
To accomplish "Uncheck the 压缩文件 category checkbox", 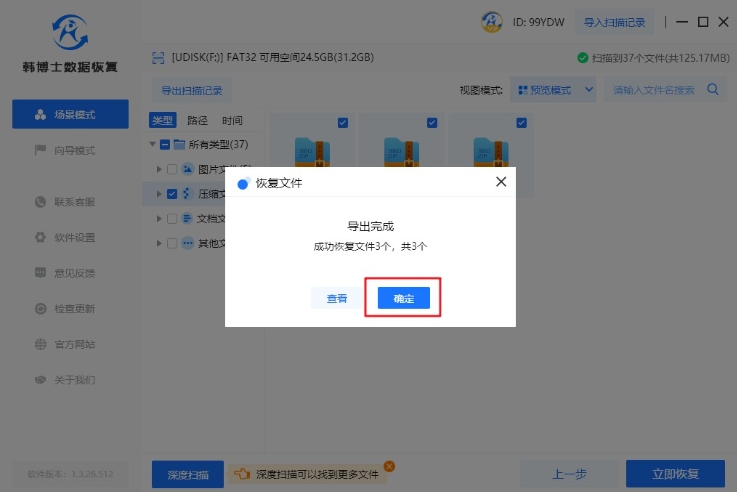I will tap(172, 194).
